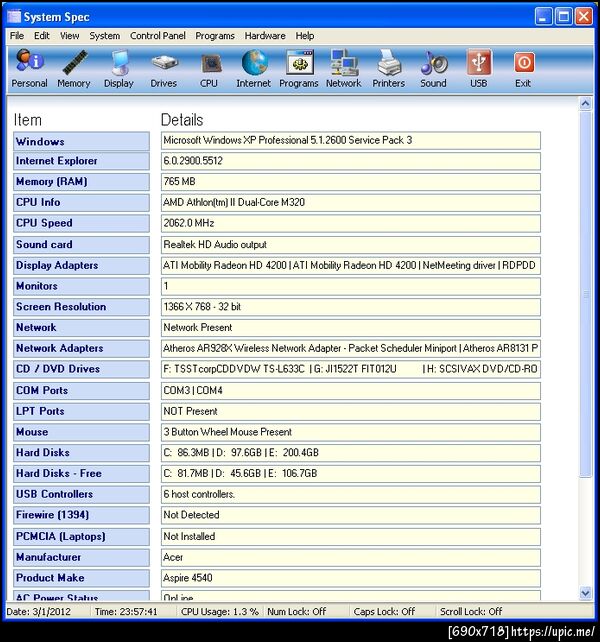Click the Date: 3/1/2012 status entry
The width and height of the screenshot is (600, 642).
[38, 612]
